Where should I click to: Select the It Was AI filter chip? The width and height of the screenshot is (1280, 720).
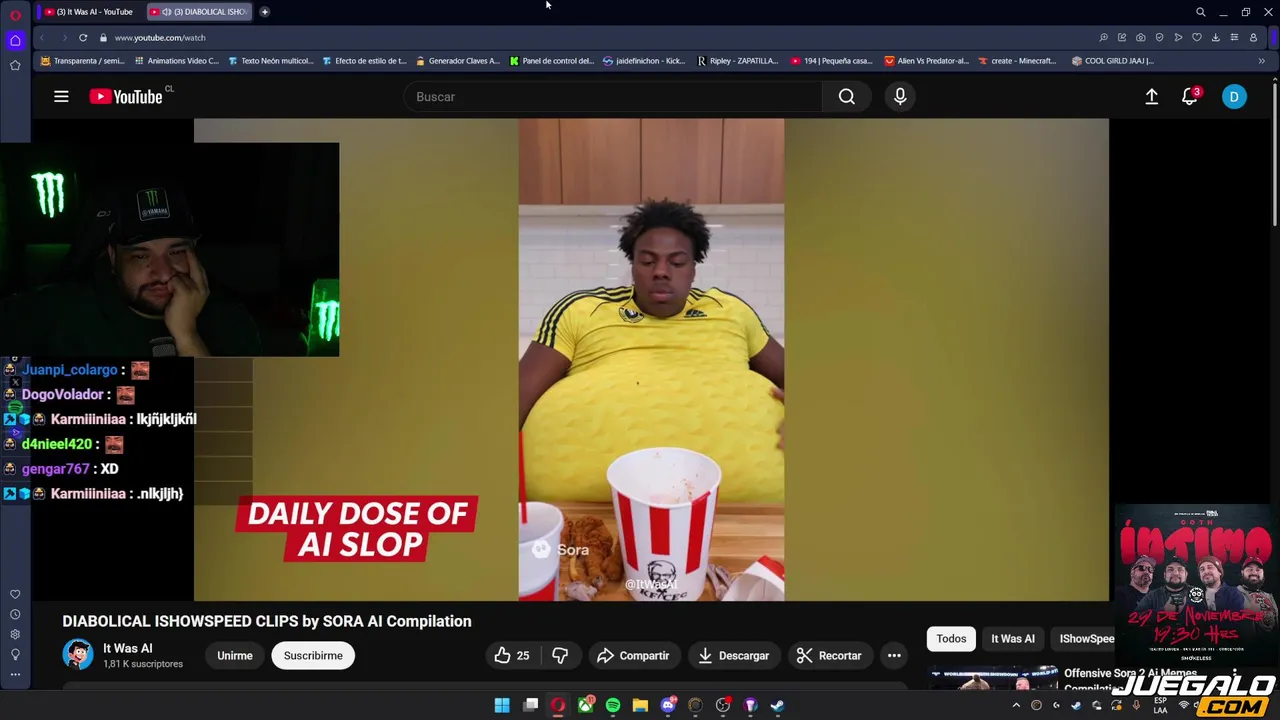point(1013,639)
